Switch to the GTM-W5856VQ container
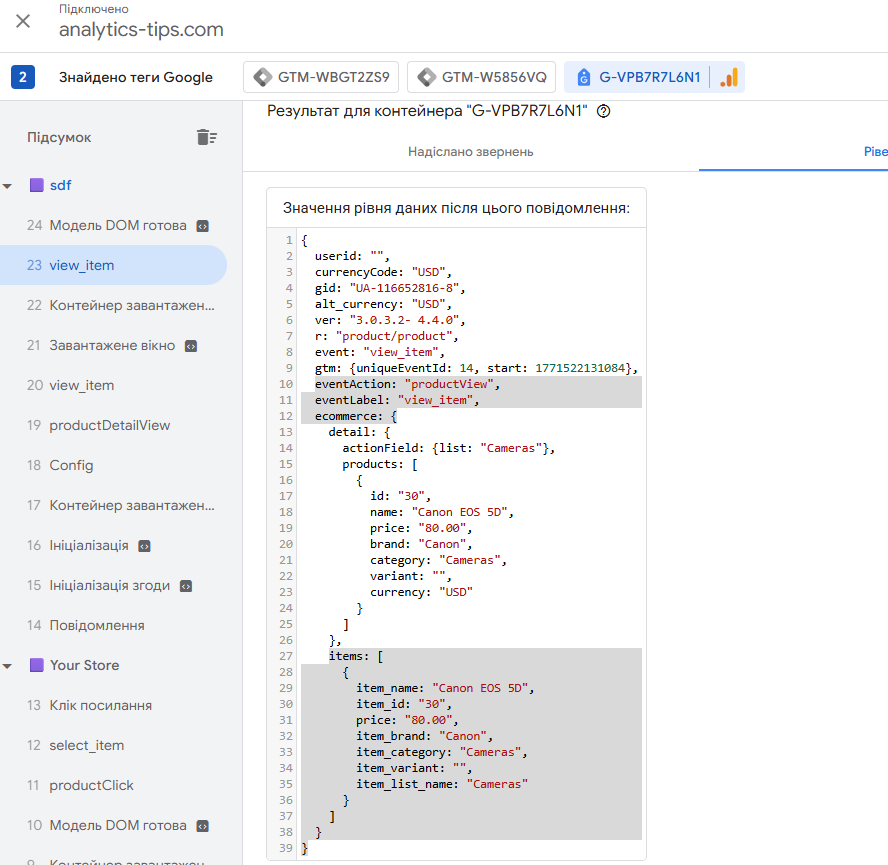This screenshot has width=888, height=865. (x=483, y=77)
